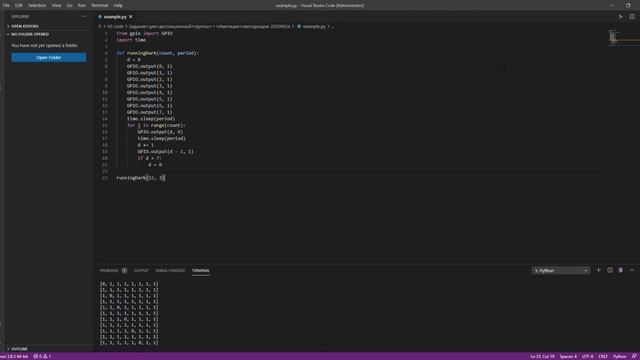Click Python interpreter version in status bar

(14, 356)
